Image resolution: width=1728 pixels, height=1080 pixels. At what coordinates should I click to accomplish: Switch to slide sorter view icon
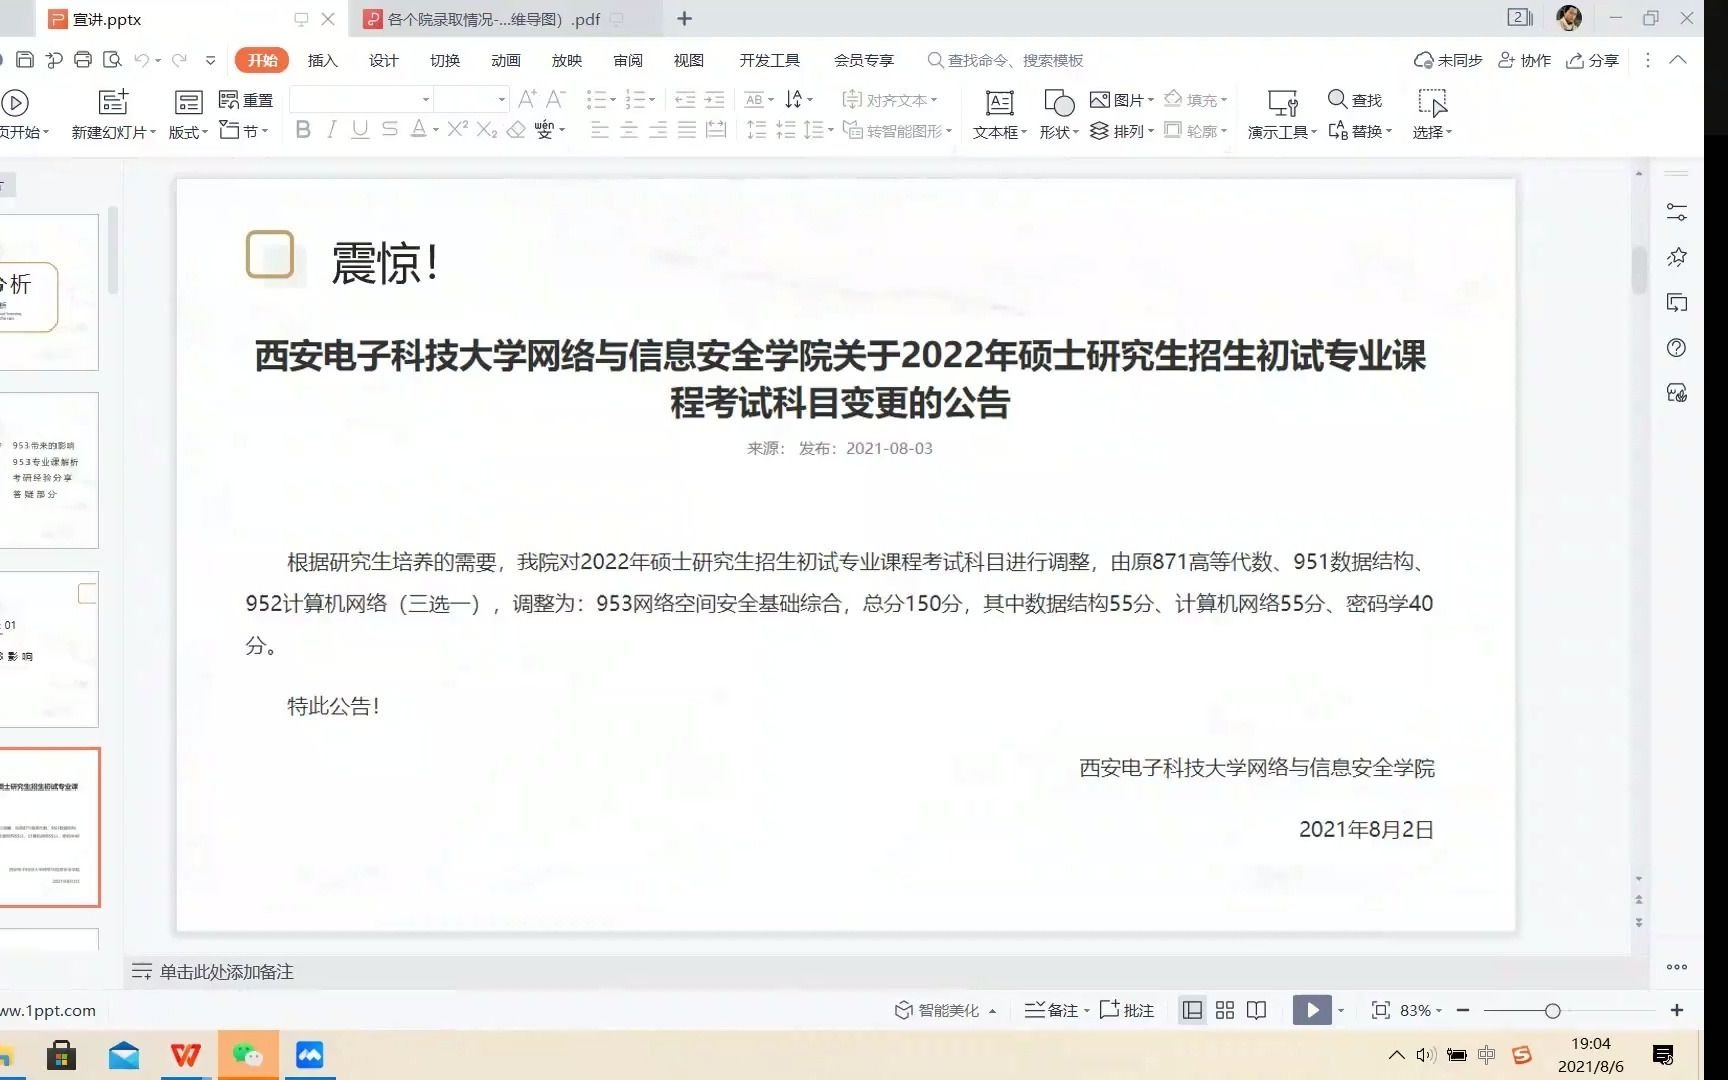(1224, 1010)
